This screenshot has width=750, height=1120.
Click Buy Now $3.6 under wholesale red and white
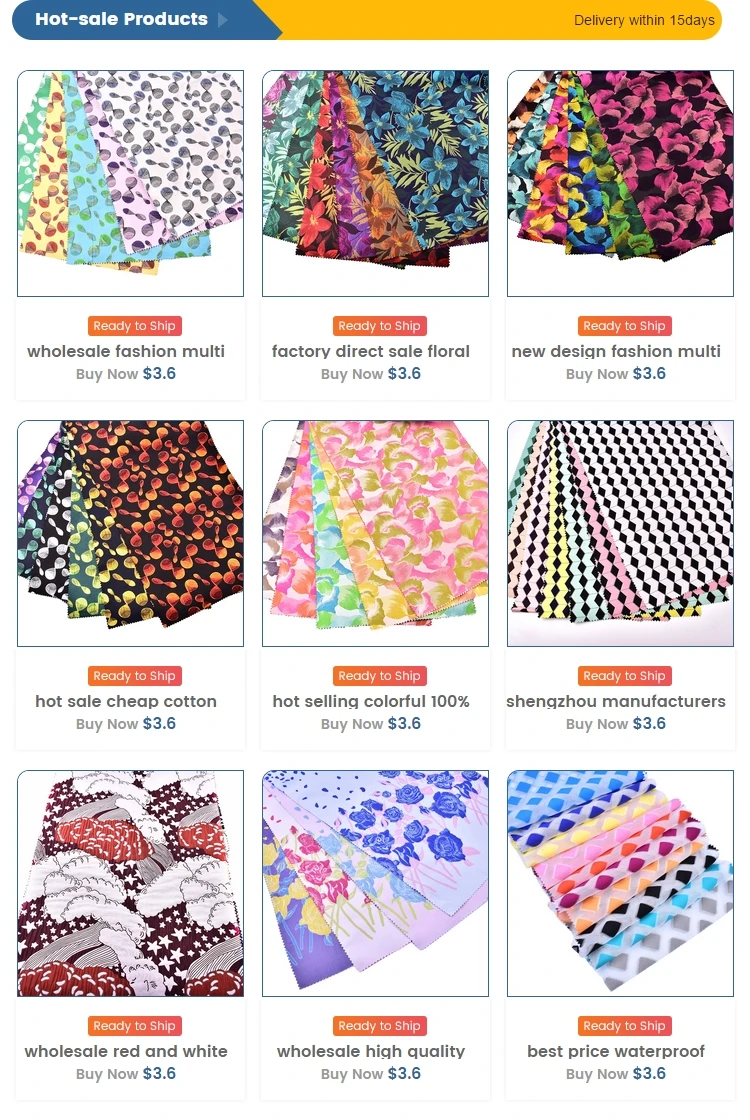click(x=126, y=1074)
